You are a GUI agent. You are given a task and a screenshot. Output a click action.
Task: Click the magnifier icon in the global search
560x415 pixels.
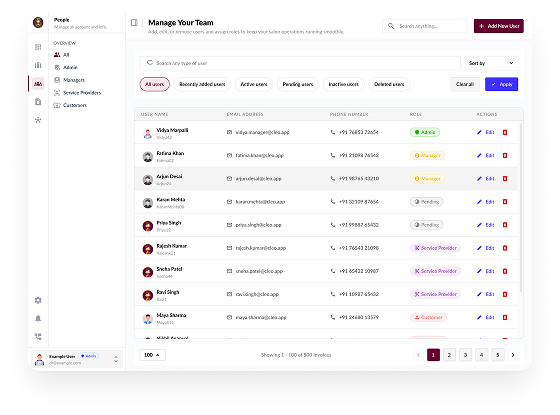point(391,26)
